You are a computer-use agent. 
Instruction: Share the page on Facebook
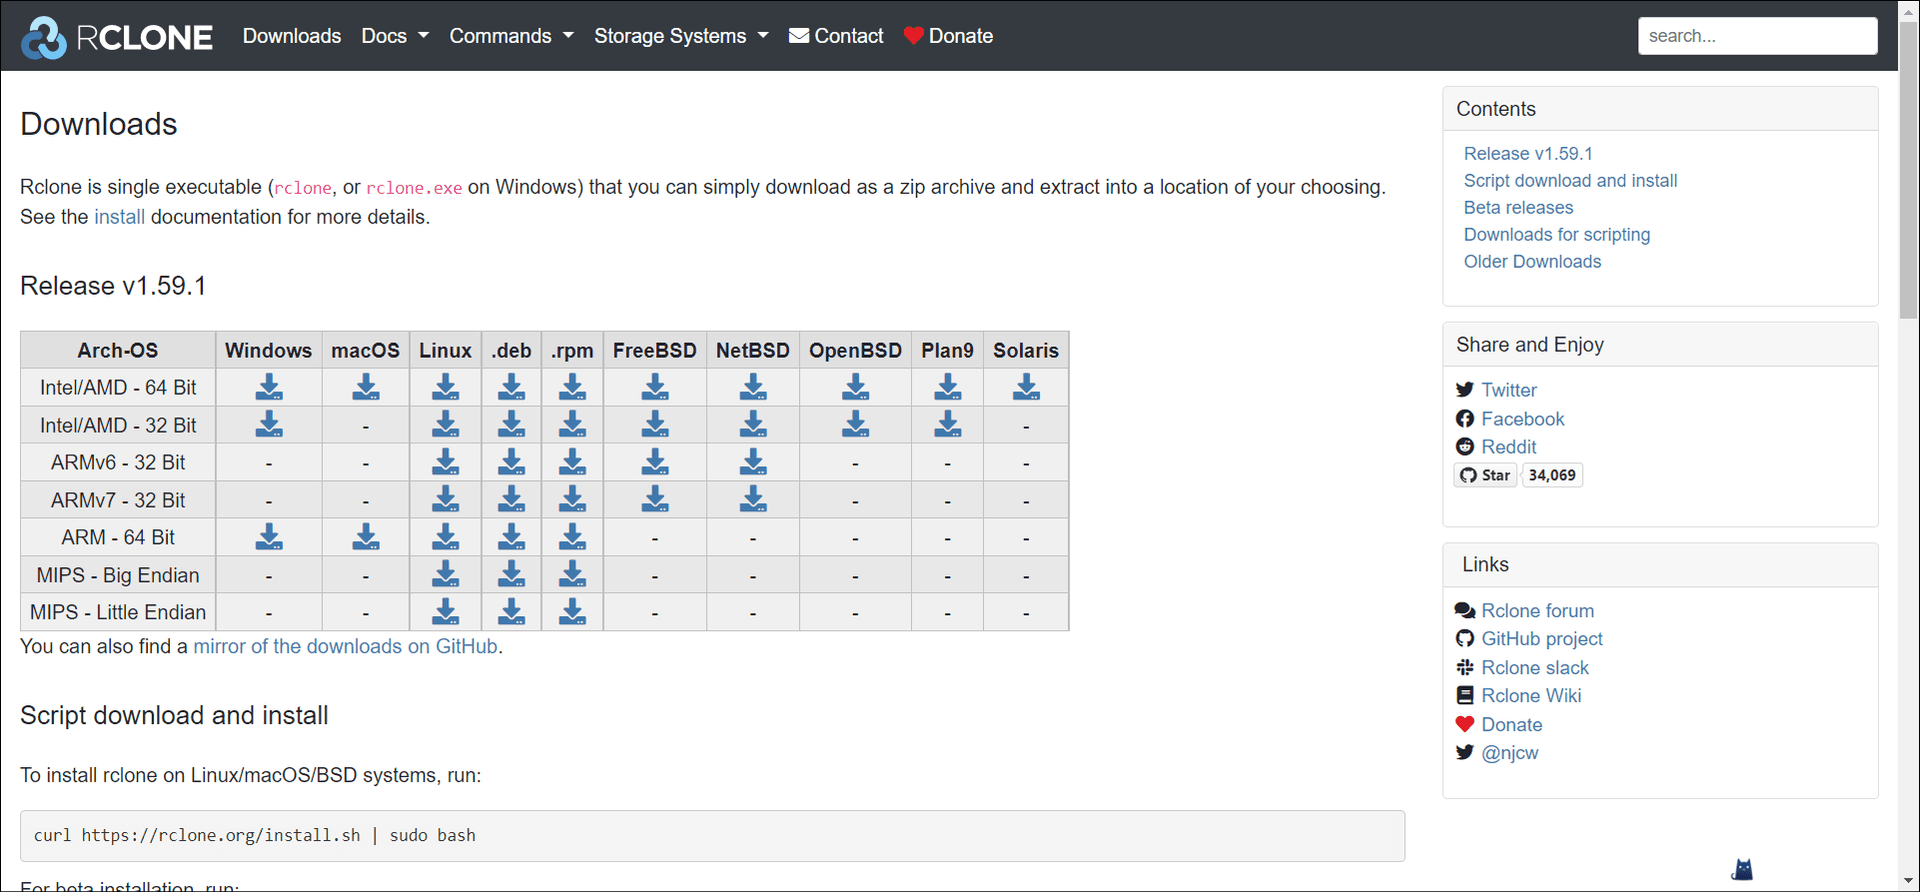(x=1522, y=419)
